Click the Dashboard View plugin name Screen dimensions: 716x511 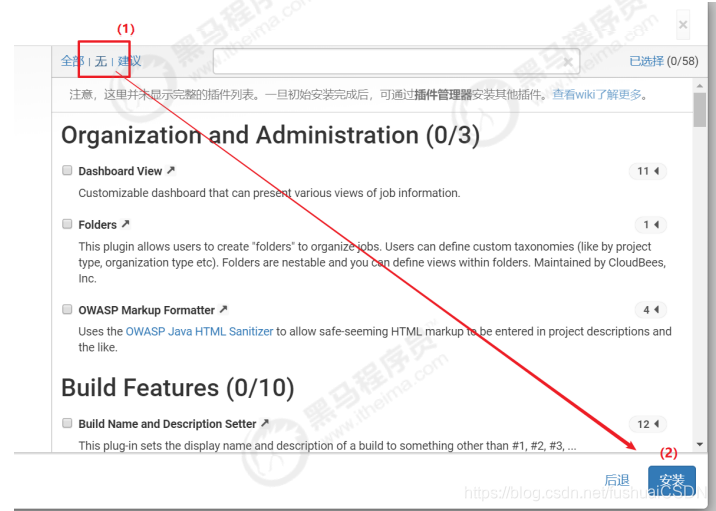tap(120, 171)
